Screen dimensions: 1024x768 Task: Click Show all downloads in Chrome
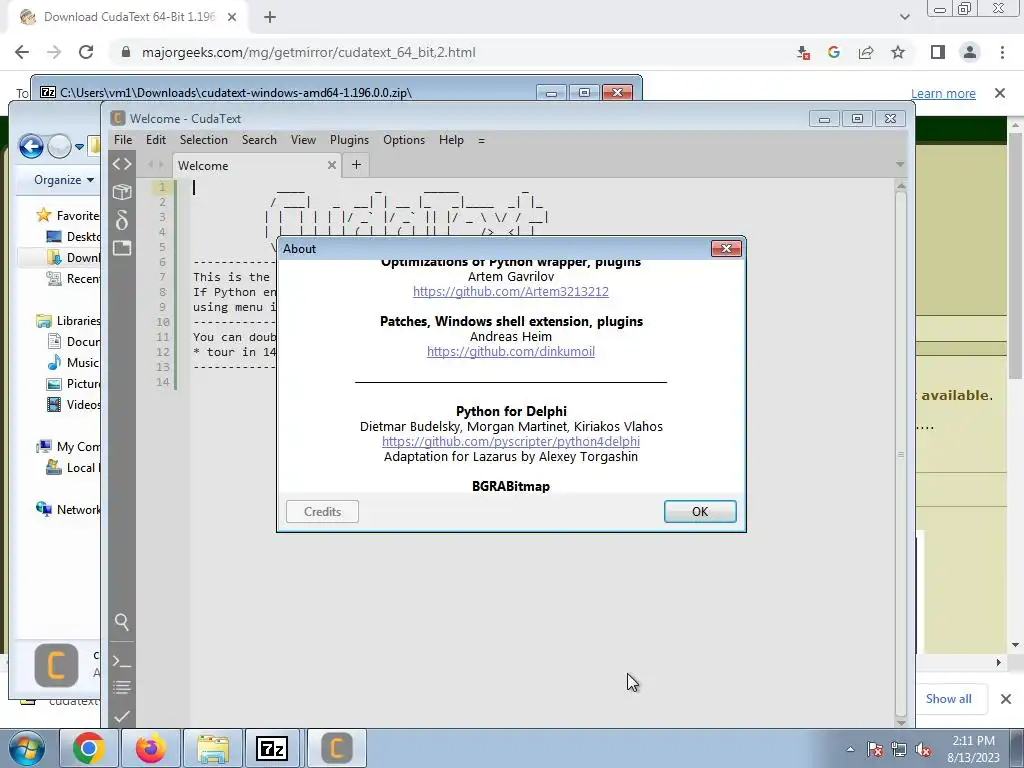[x=948, y=699]
